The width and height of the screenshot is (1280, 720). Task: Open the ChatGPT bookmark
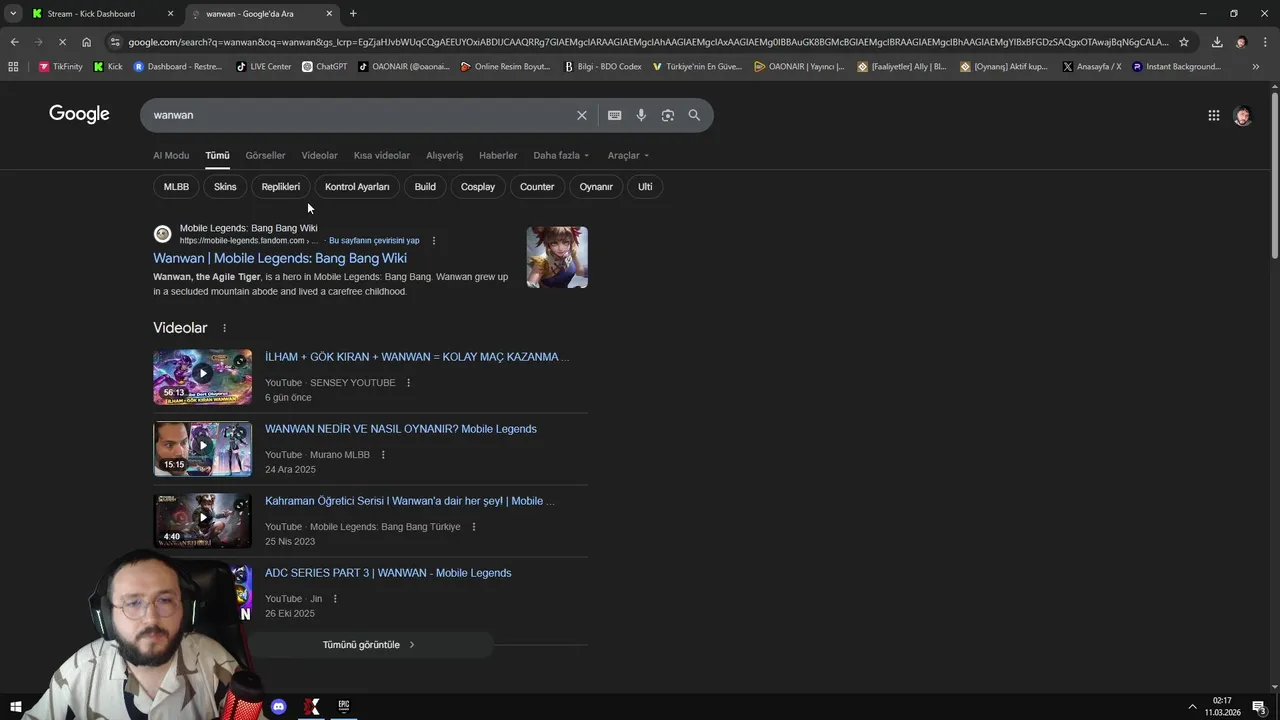point(324,67)
